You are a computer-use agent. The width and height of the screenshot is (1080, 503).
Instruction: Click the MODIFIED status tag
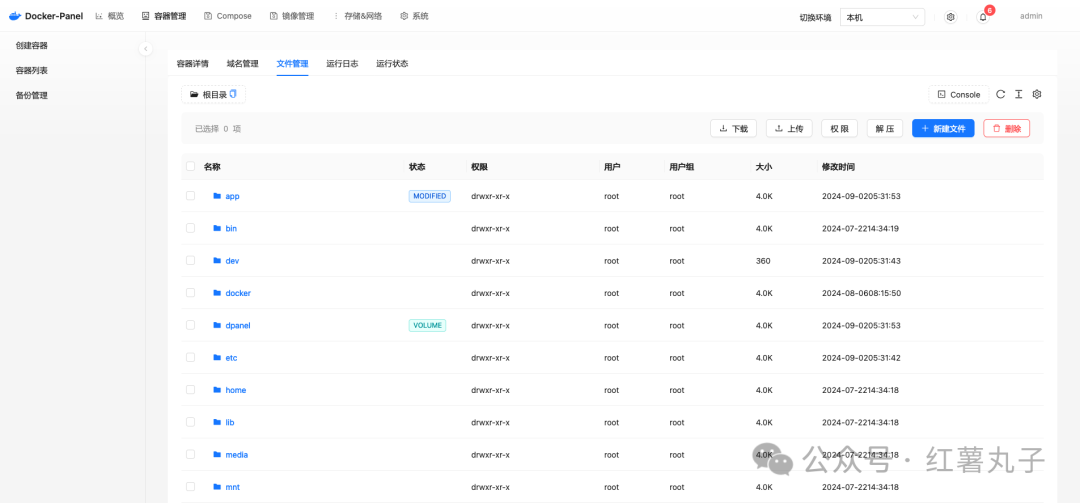pos(430,196)
